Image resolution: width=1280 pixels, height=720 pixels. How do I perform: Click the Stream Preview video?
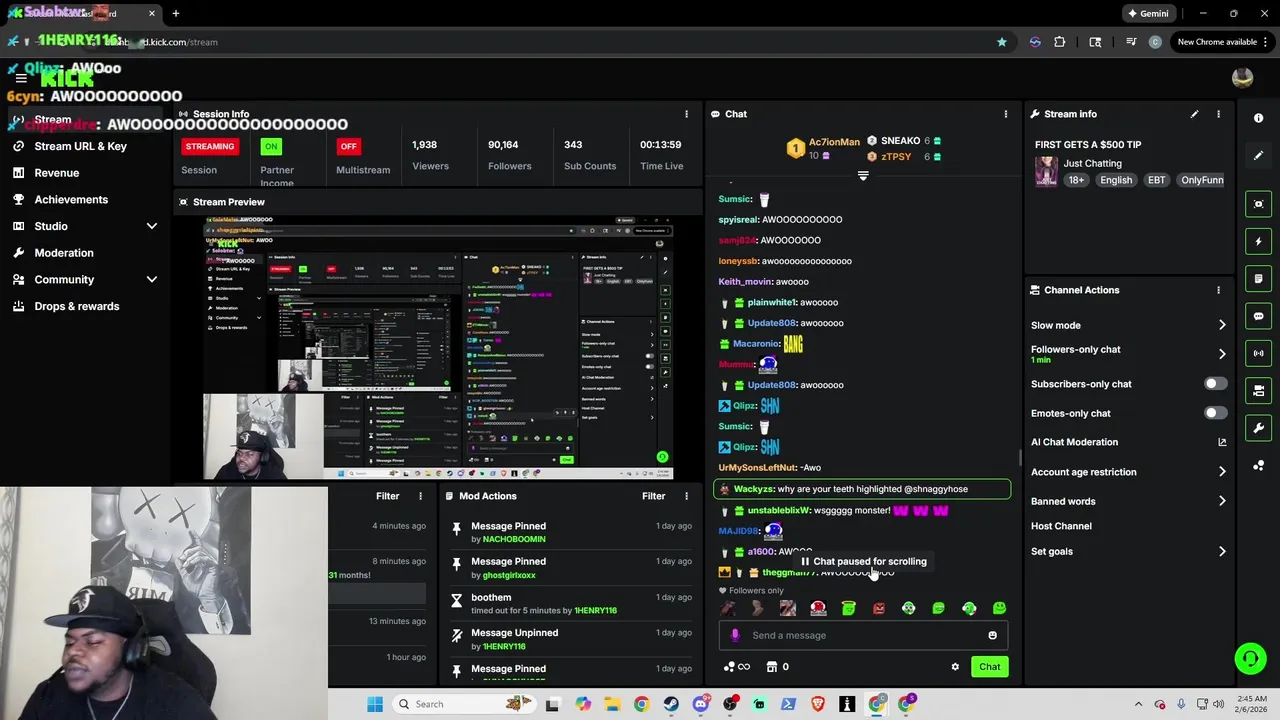[x=438, y=346]
